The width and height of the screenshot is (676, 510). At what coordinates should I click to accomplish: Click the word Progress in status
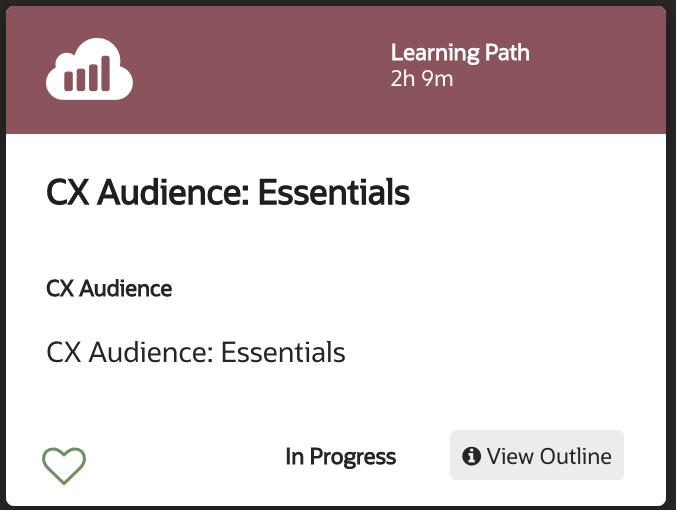click(353, 457)
